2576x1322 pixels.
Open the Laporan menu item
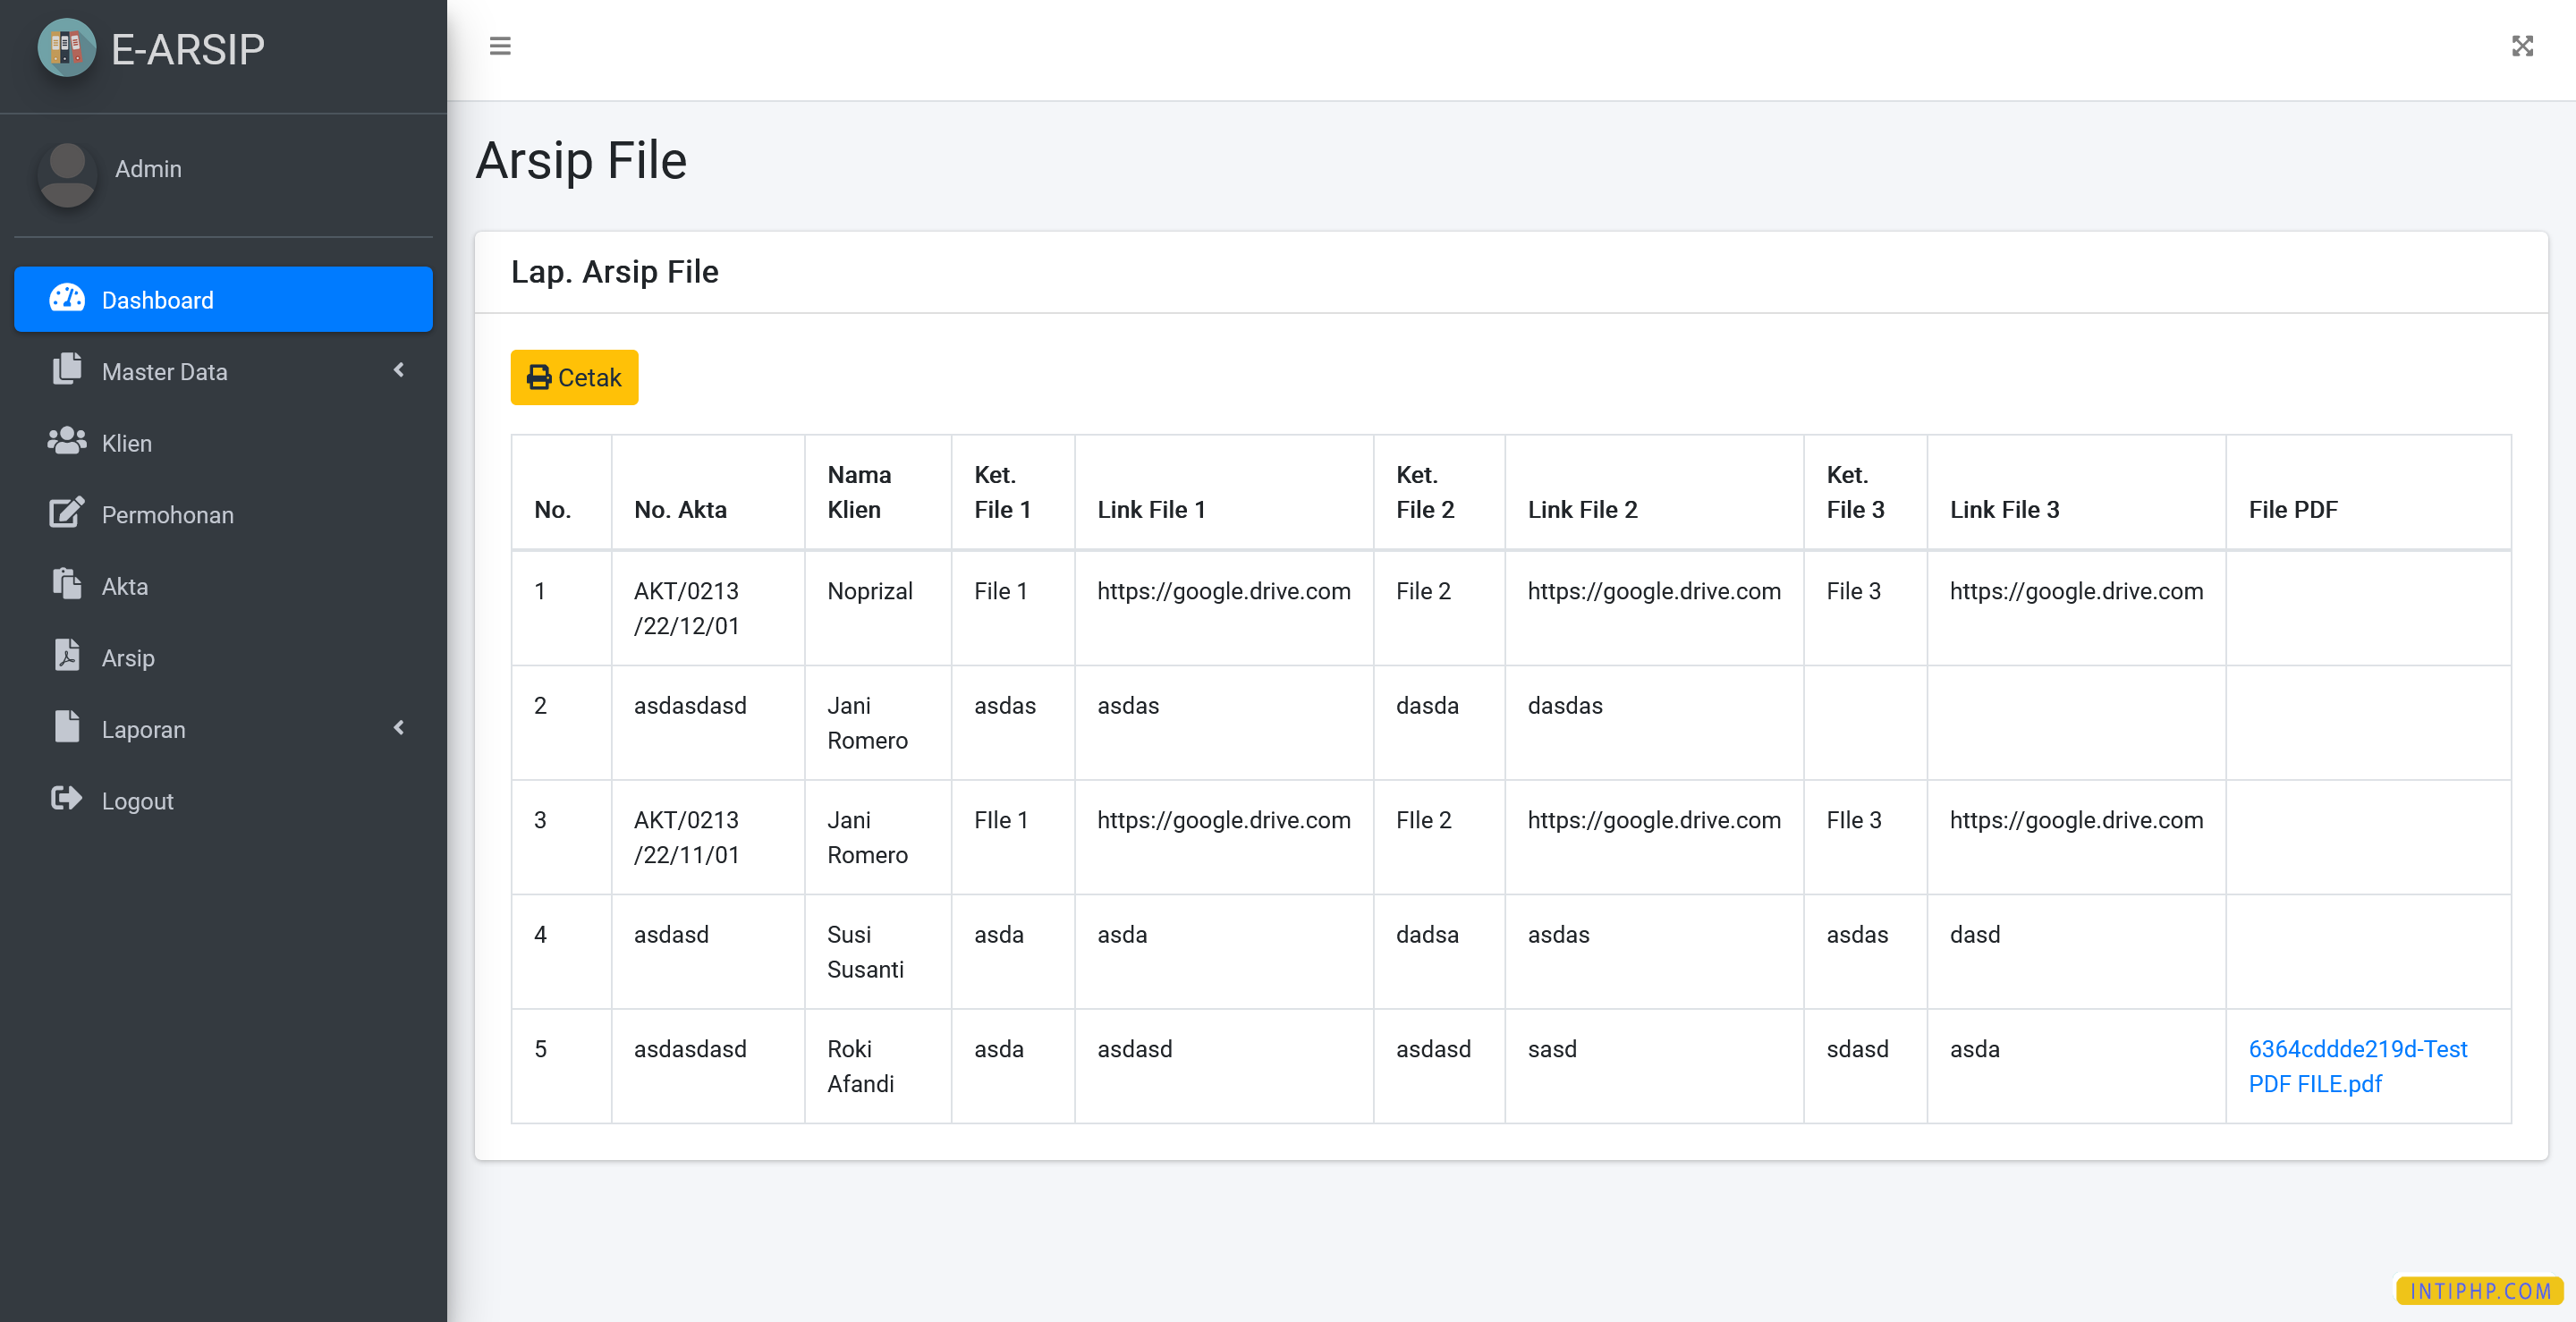click(x=144, y=729)
